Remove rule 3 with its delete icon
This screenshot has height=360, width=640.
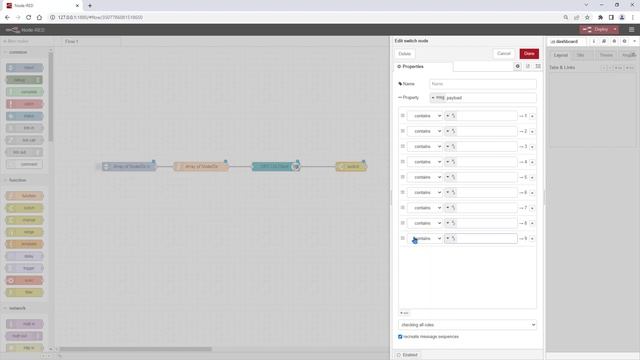click(x=532, y=147)
